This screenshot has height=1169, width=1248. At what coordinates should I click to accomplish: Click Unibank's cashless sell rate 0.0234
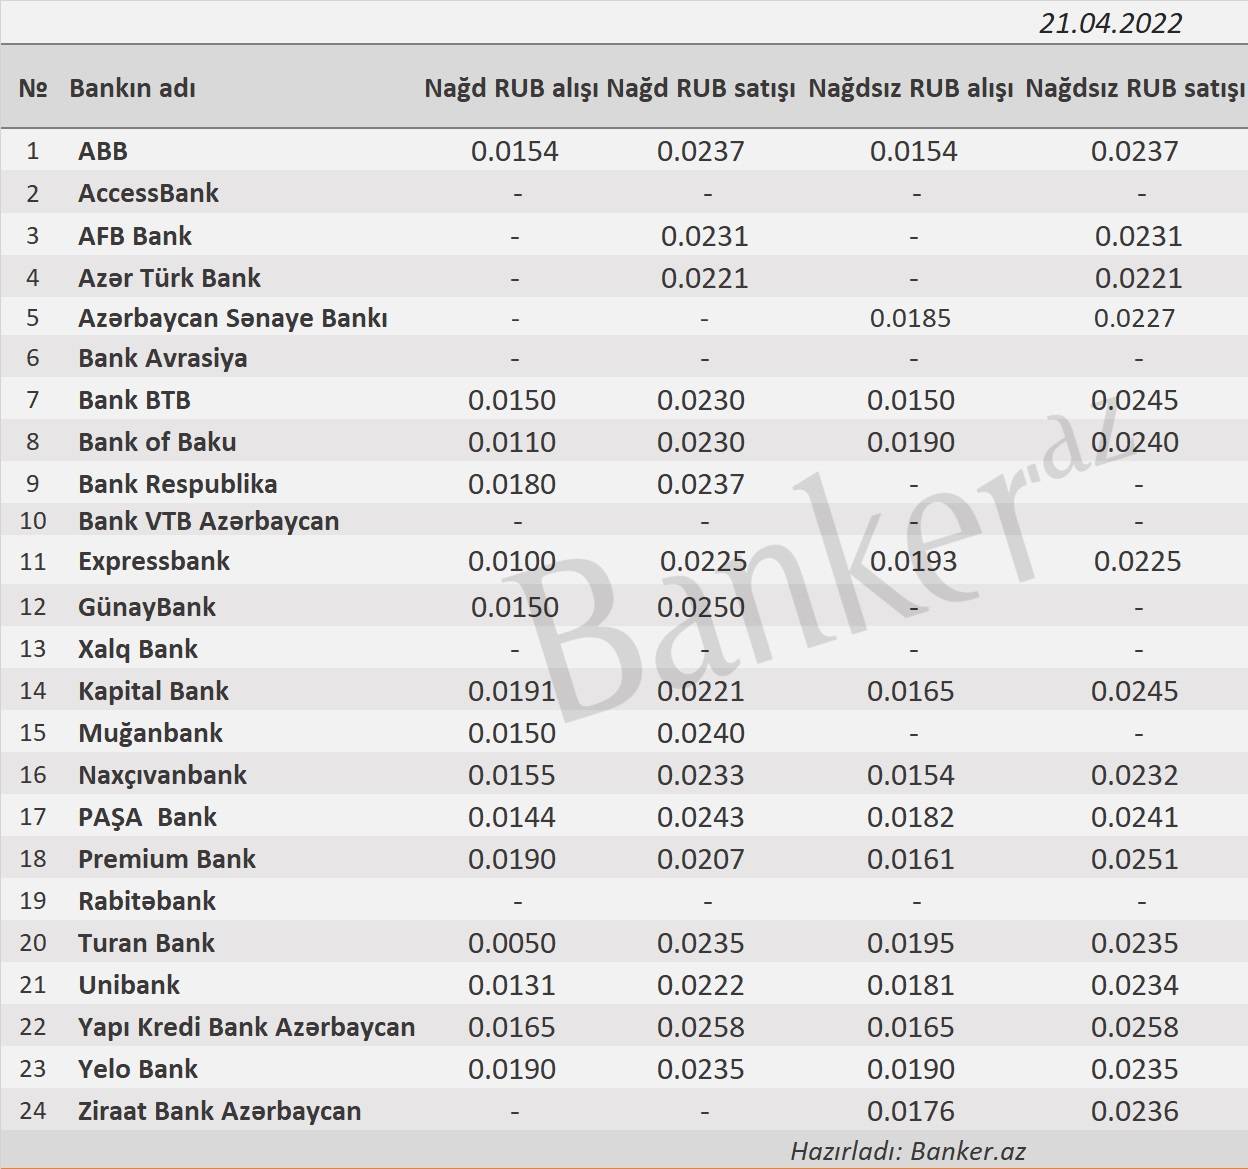click(1135, 985)
